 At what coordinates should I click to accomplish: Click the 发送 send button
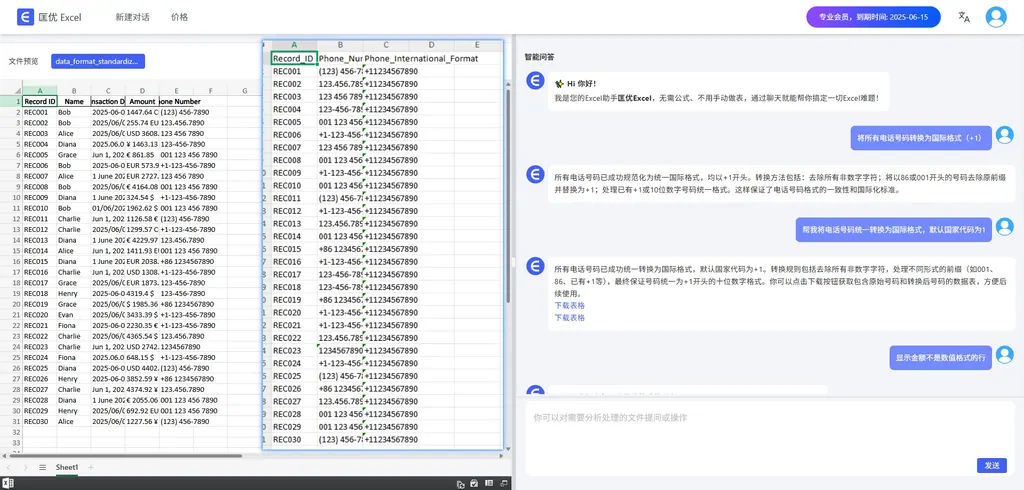pyautogui.click(x=990, y=465)
